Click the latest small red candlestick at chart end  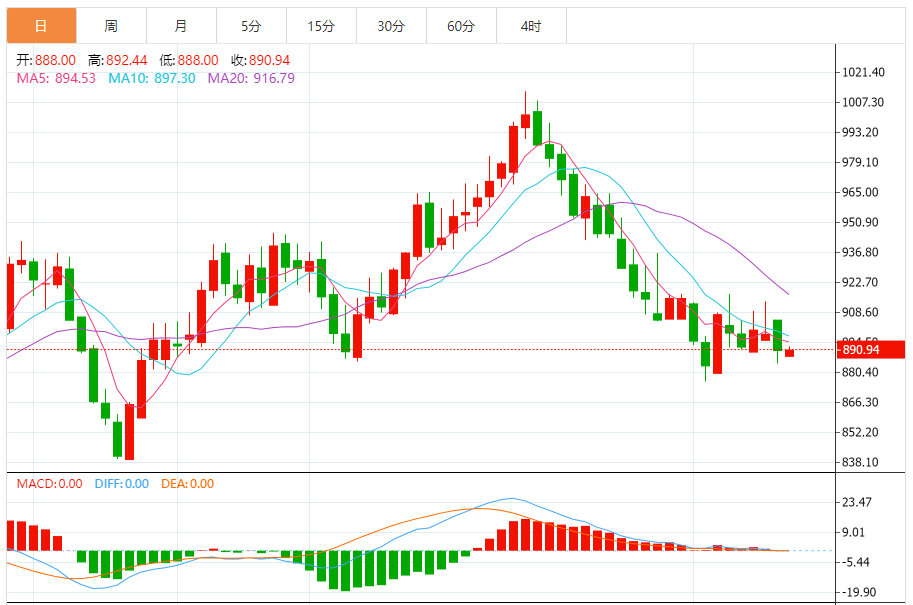pyautogui.click(x=790, y=352)
